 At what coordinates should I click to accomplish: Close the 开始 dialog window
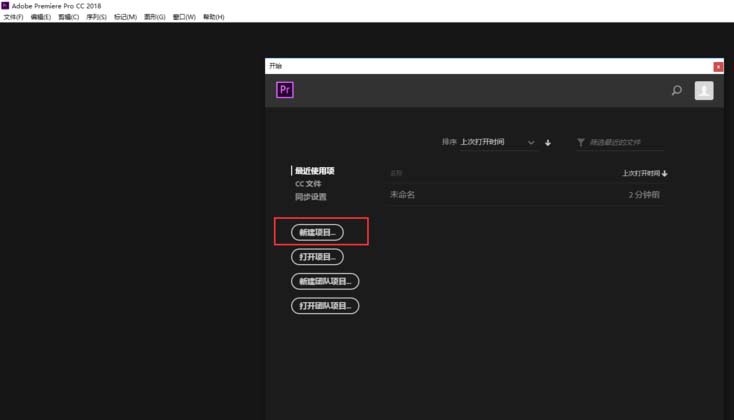click(x=718, y=66)
